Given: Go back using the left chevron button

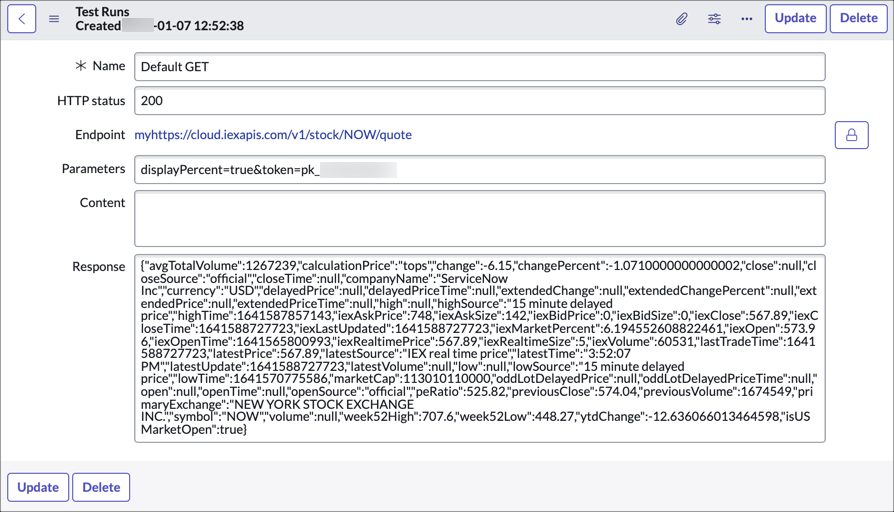Looking at the screenshot, I should click(x=22, y=19).
